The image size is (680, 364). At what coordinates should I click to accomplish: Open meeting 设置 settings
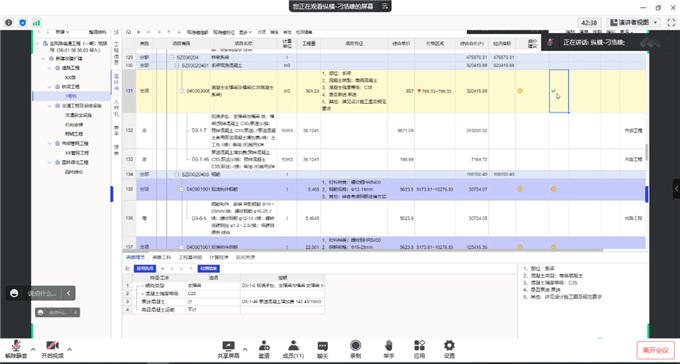click(x=449, y=349)
